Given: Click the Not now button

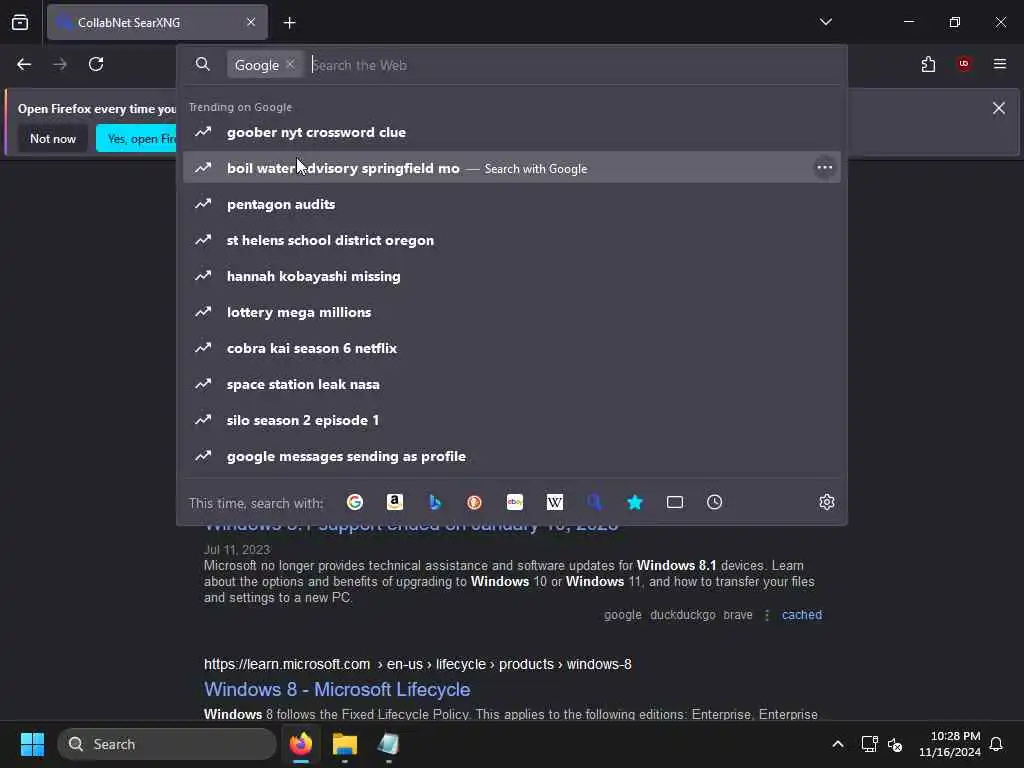Looking at the screenshot, I should point(53,138).
